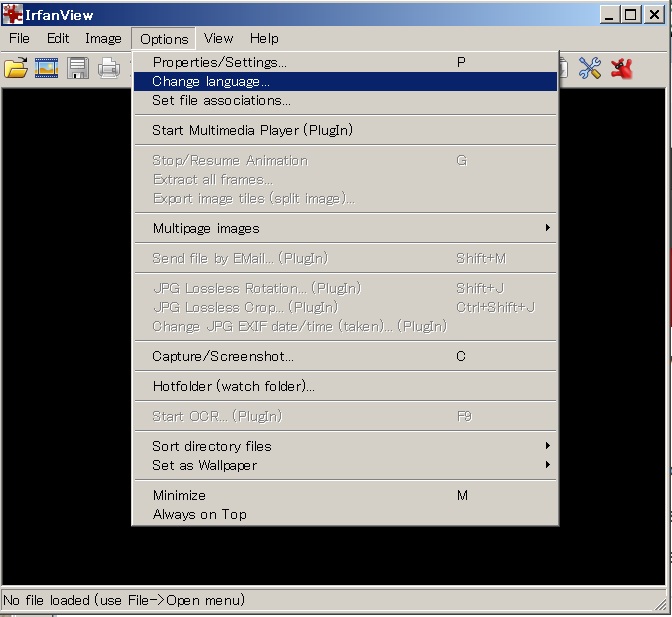The image size is (672, 617).
Task: Toggle Always on Top option
Action: pos(199,514)
